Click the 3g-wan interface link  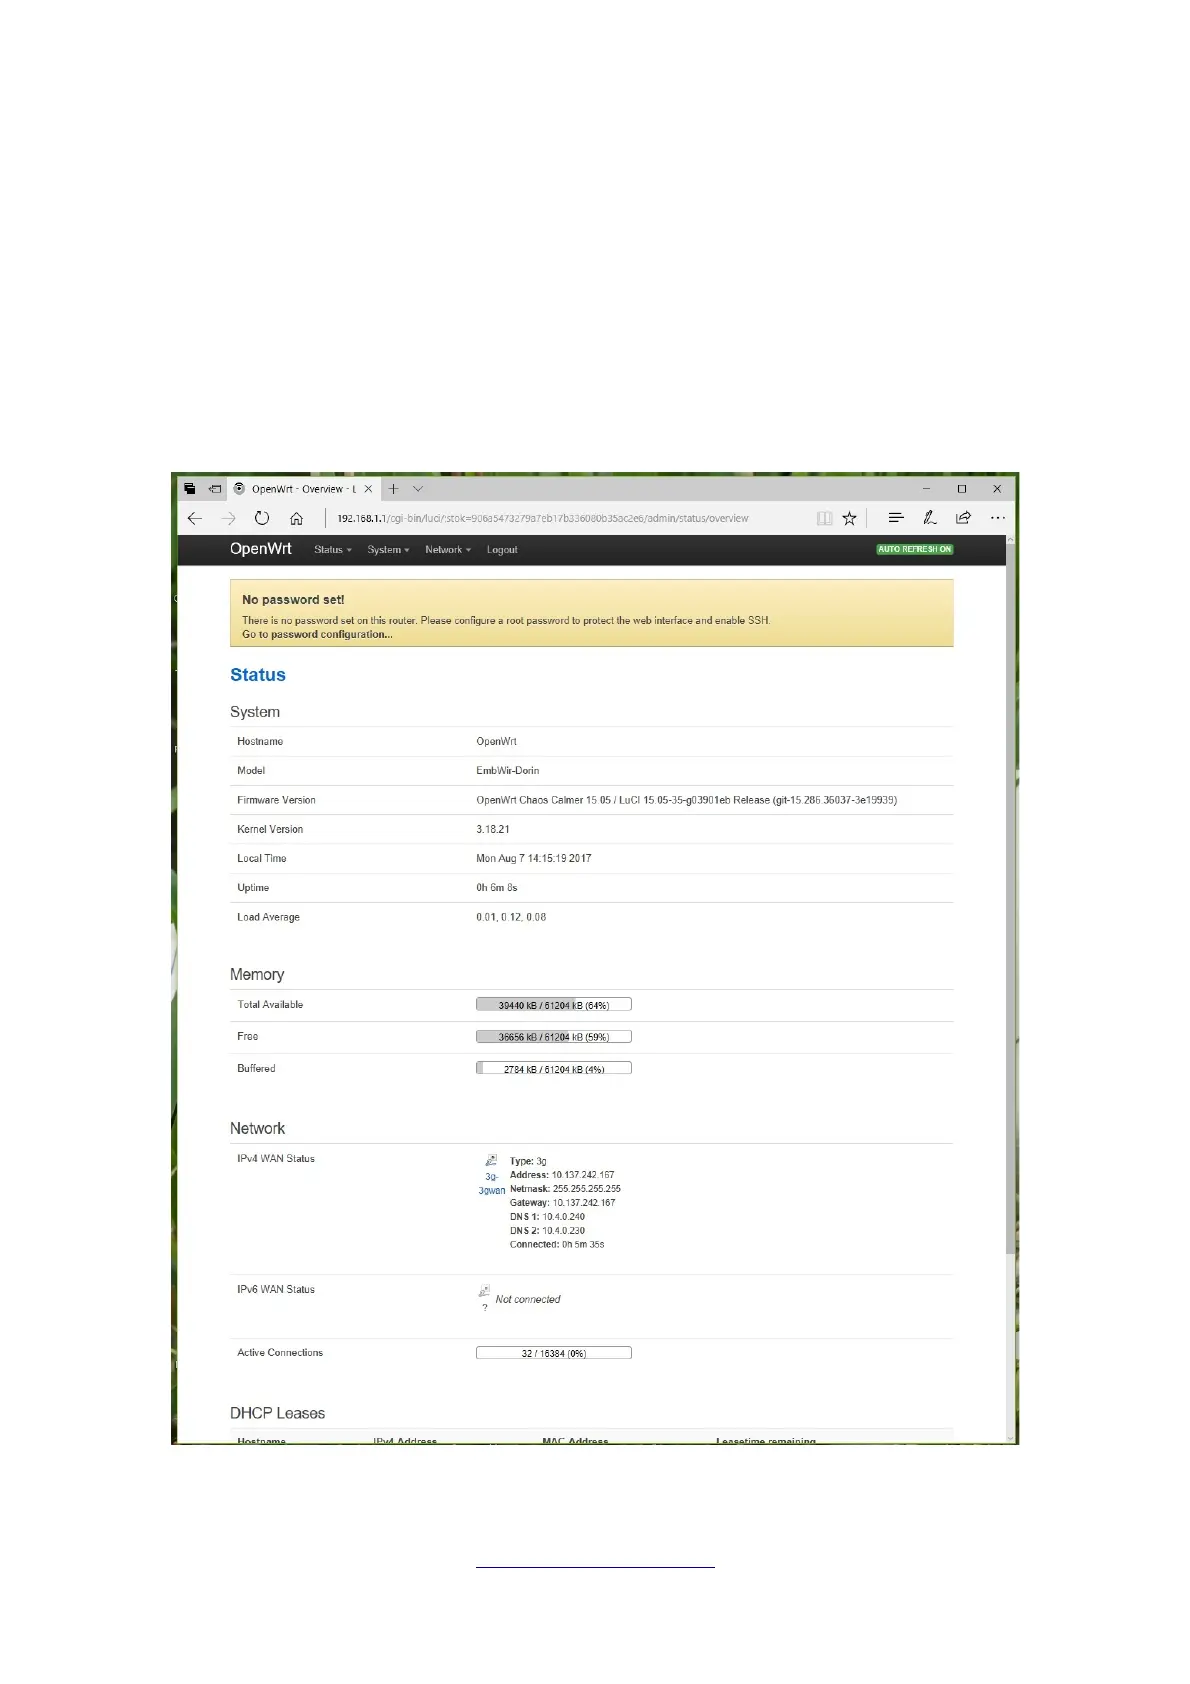(491, 1184)
